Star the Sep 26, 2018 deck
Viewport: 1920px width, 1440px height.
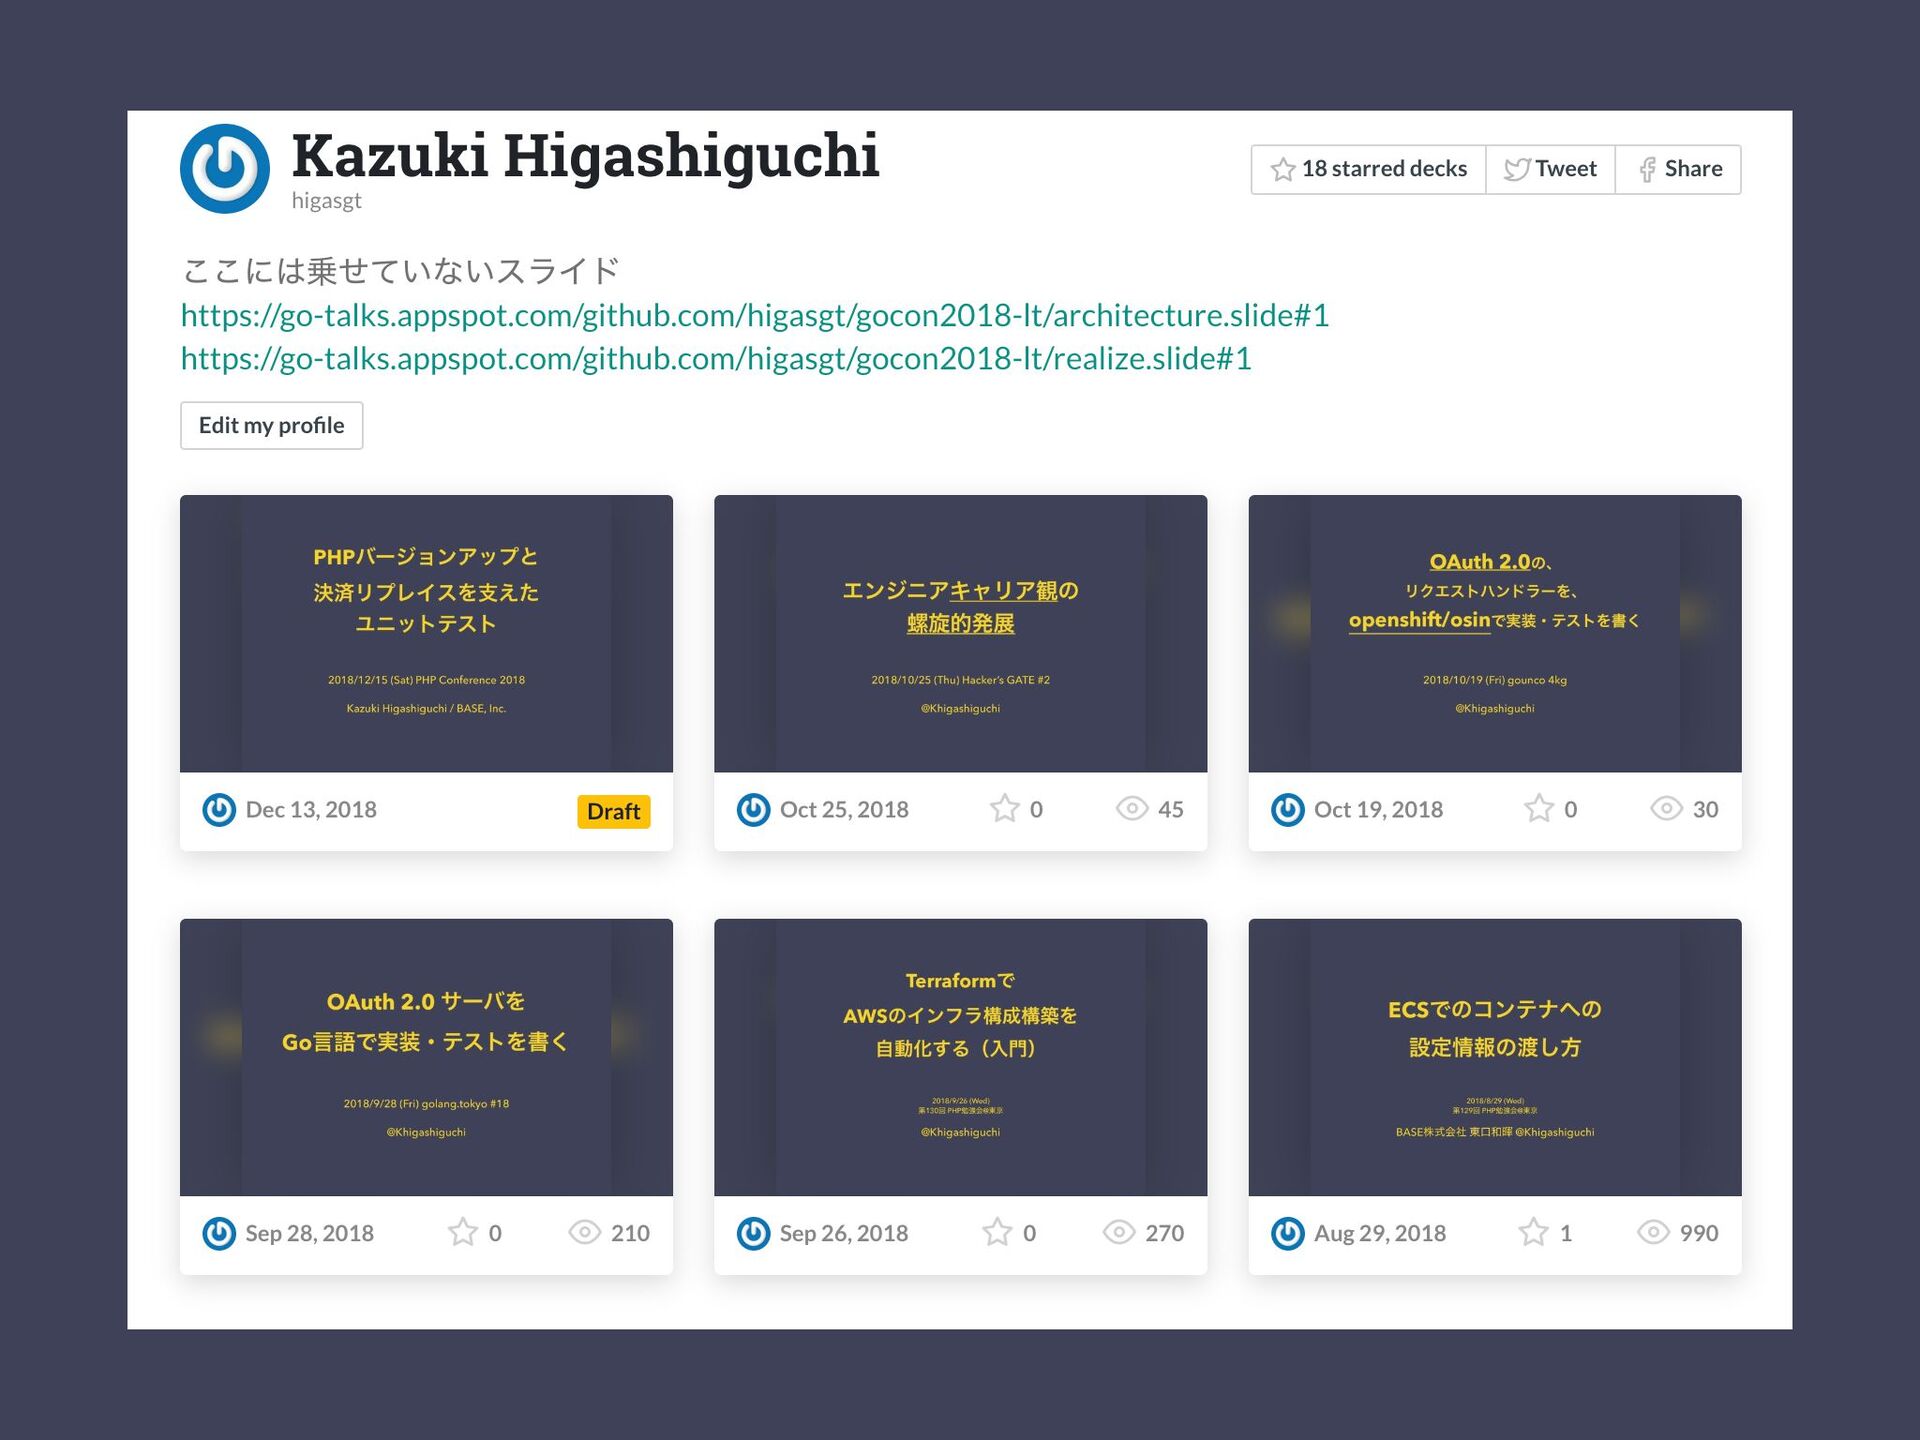point(997,1232)
